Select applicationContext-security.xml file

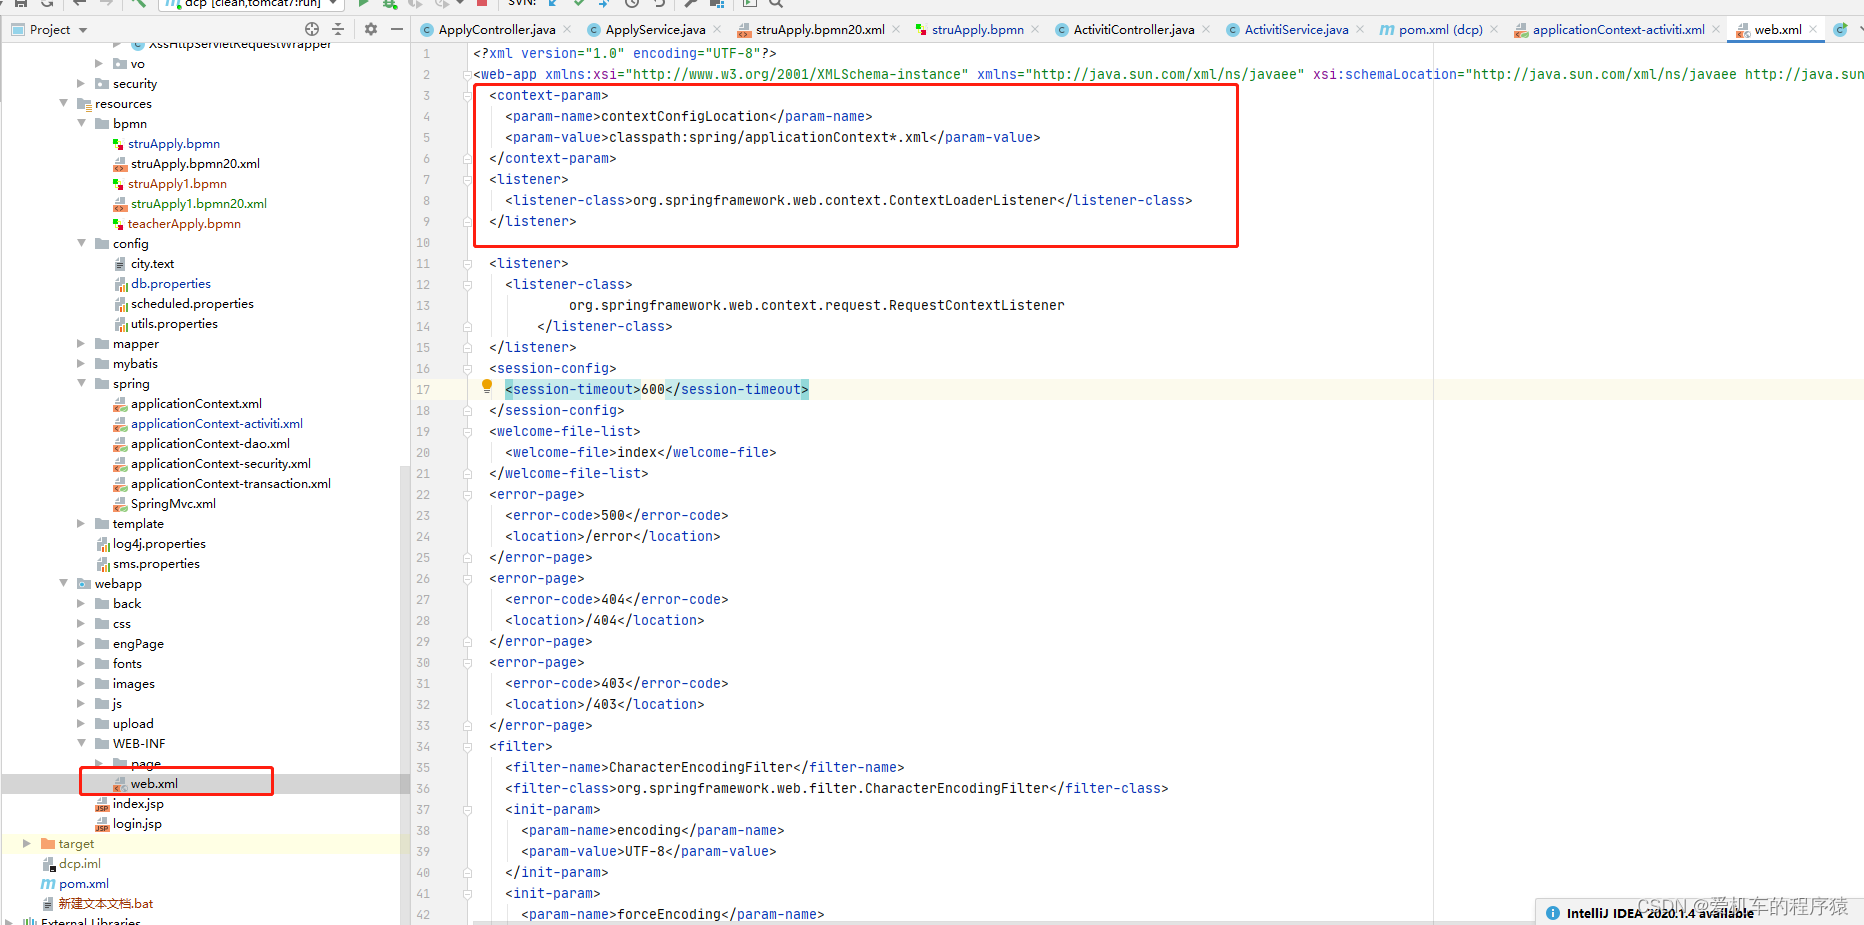click(220, 464)
